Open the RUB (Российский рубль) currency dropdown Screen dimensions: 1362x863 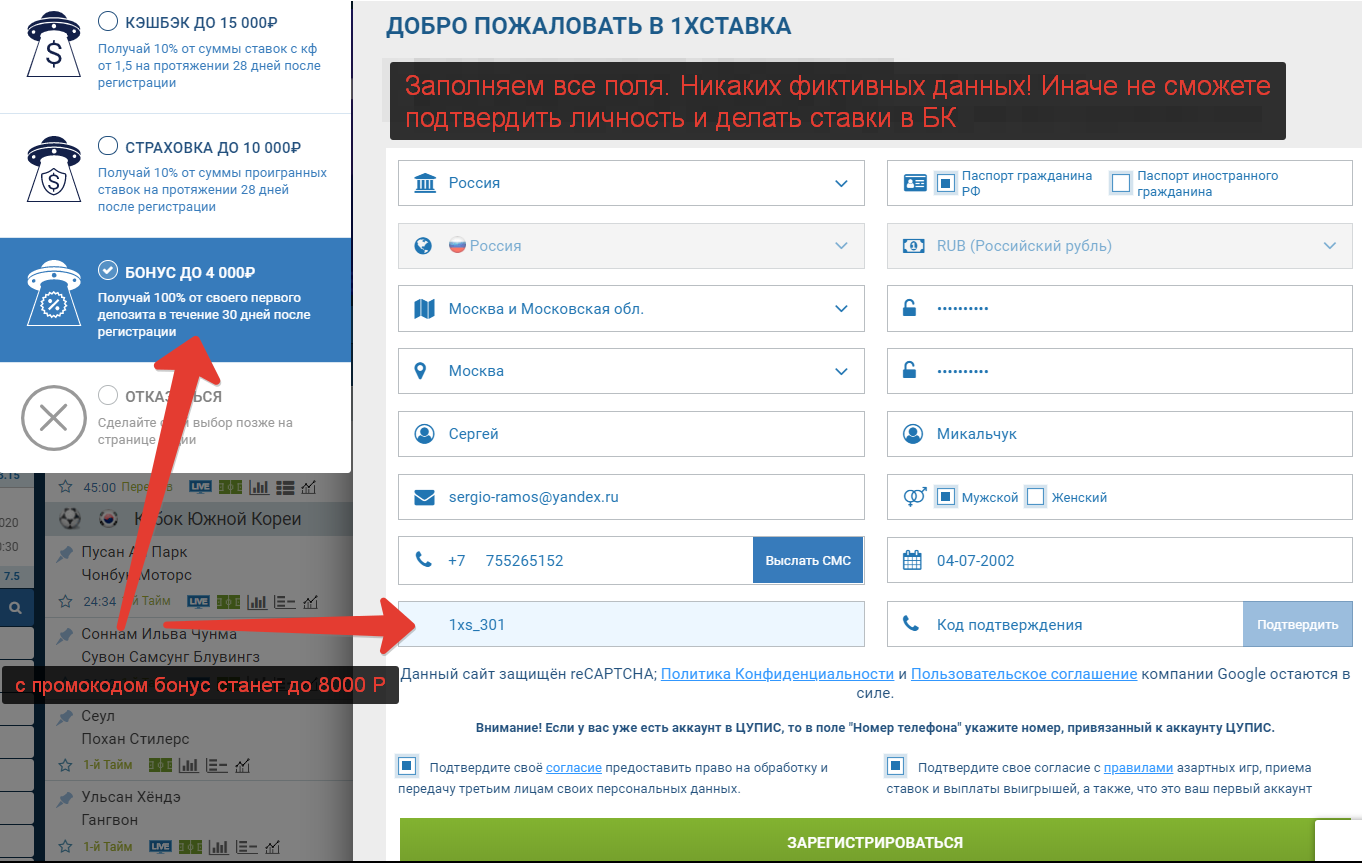(x=1120, y=245)
